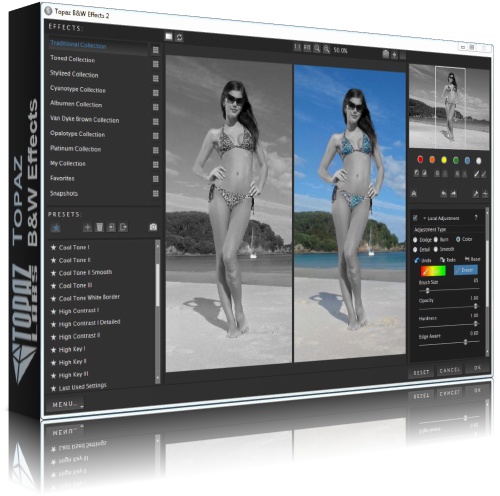Screen dimensions: 500x496
Task: Open grid view for Traditional Collection
Action: tap(155, 50)
